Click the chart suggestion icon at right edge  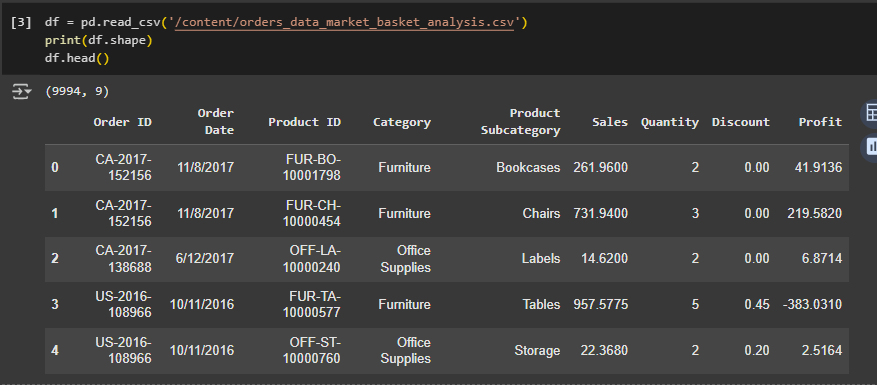(870, 147)
